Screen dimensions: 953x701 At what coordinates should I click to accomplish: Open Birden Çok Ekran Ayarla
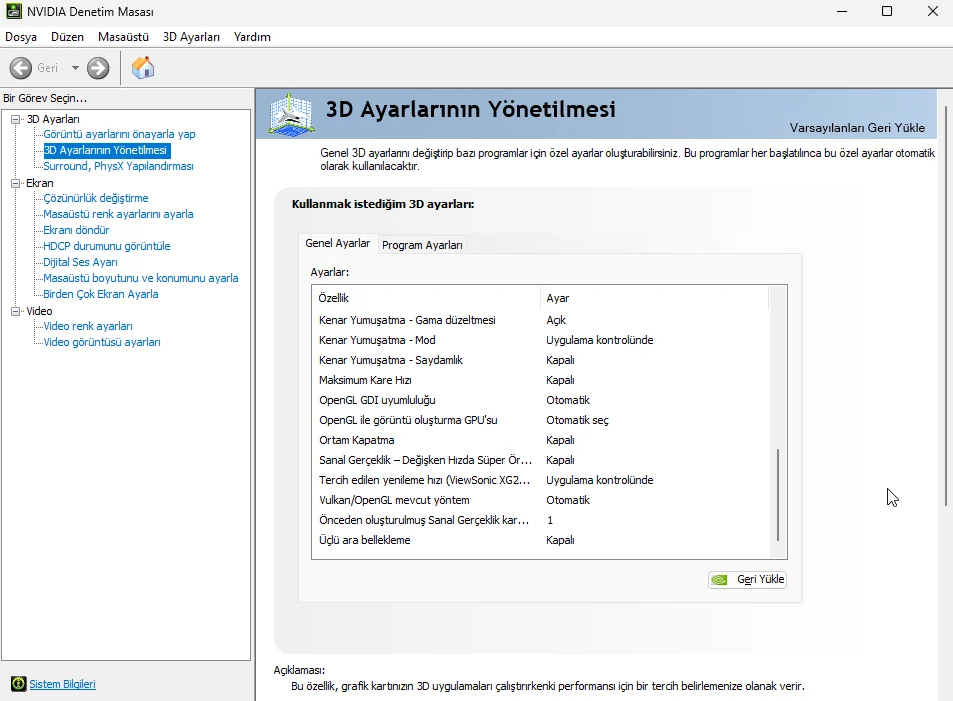101,294
